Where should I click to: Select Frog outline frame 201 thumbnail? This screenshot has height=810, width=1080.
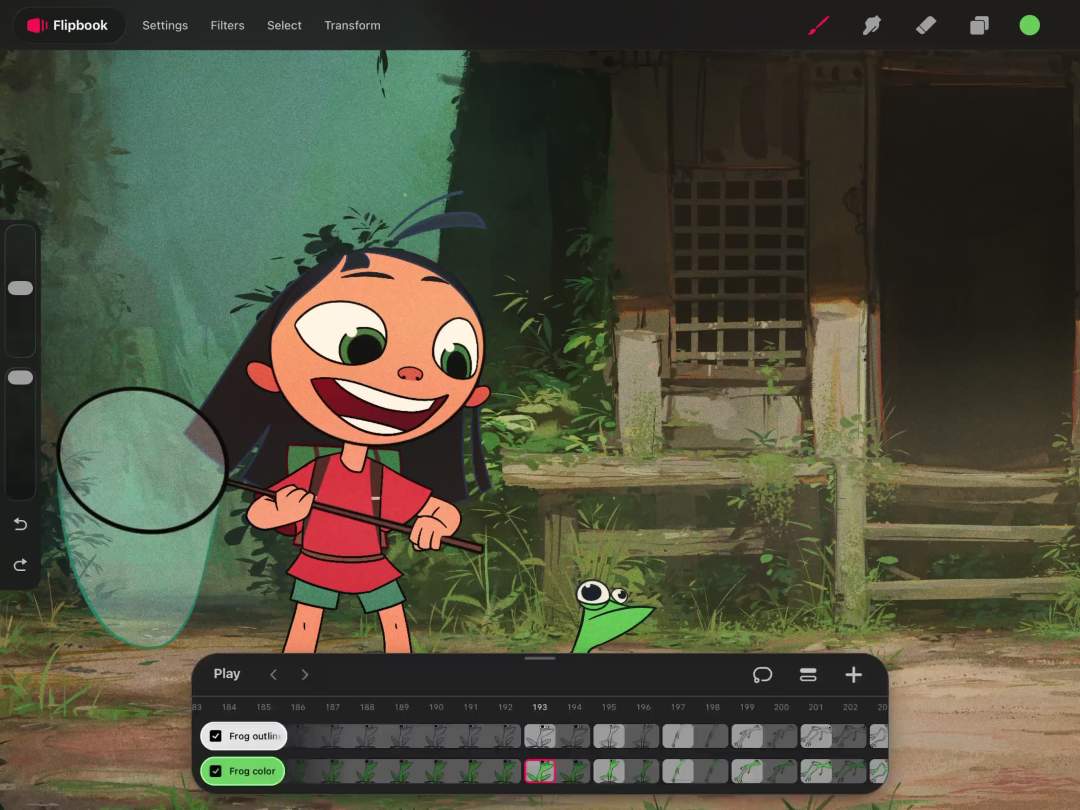coord(816,736)
